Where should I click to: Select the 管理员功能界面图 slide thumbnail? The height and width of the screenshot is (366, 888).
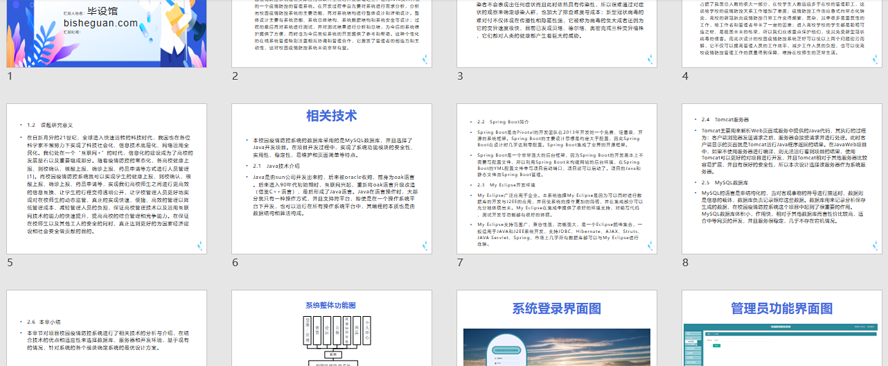pos(782,328)
